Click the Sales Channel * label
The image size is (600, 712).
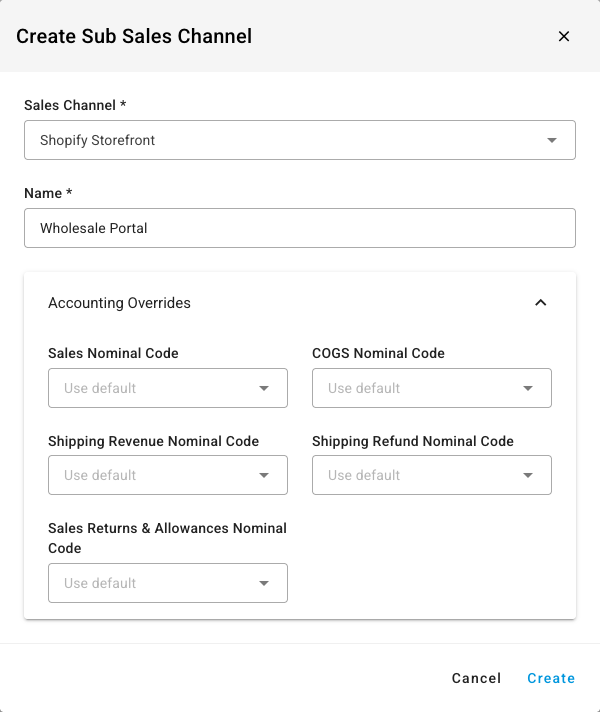(x=75, y=105)
